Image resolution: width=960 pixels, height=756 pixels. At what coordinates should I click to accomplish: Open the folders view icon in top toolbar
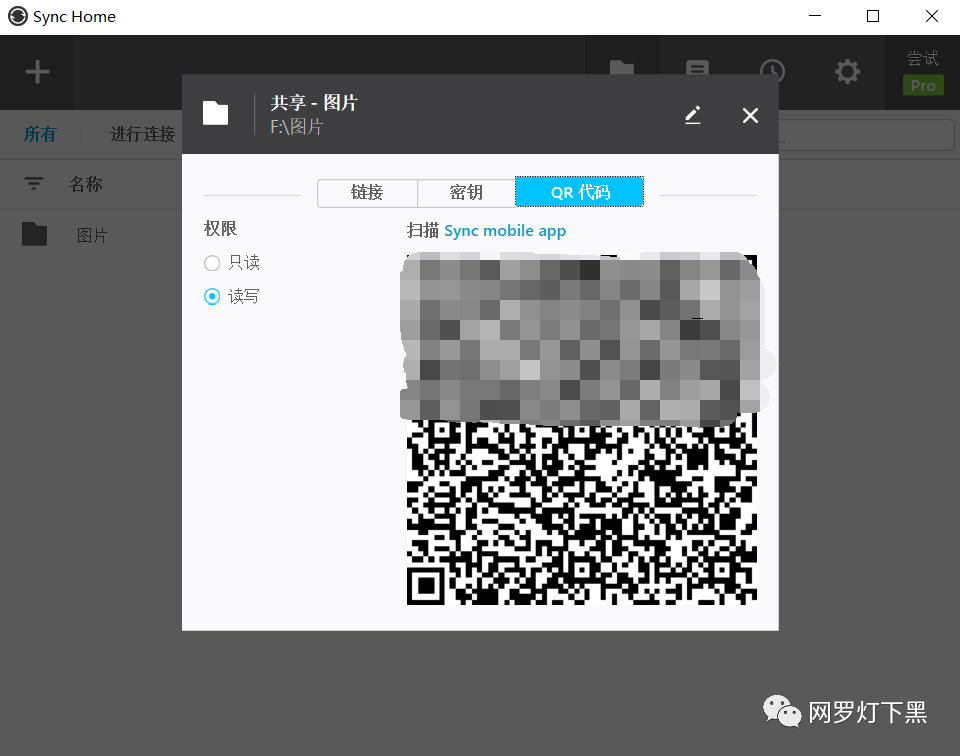(x=621, y=68)
